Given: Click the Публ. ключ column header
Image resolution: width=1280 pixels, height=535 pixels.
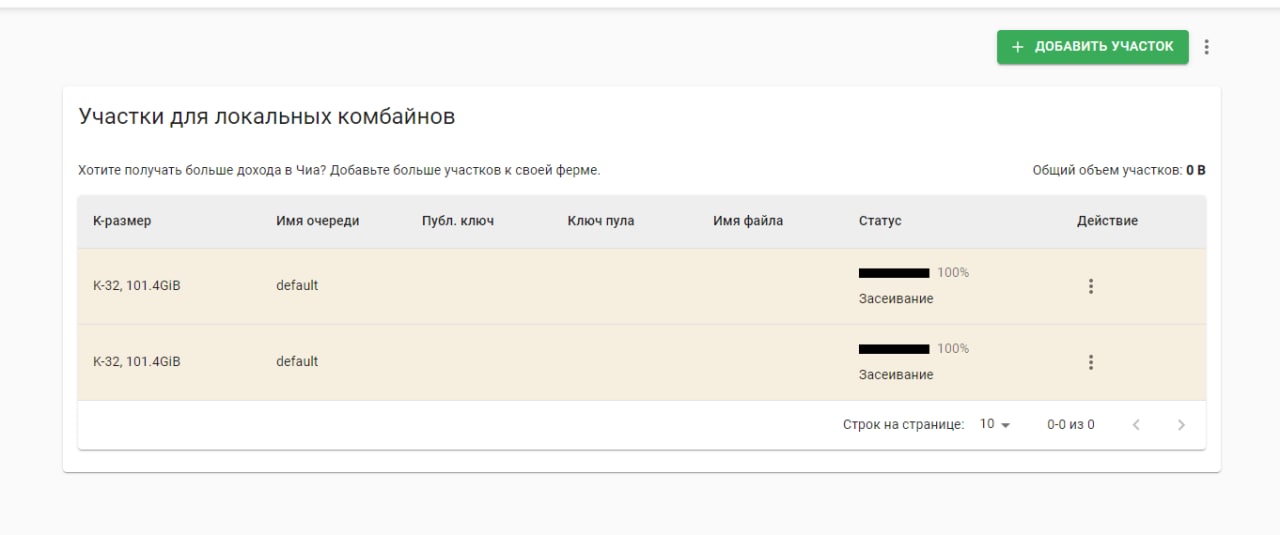Looking at the screenshot, I should point(458,221).
